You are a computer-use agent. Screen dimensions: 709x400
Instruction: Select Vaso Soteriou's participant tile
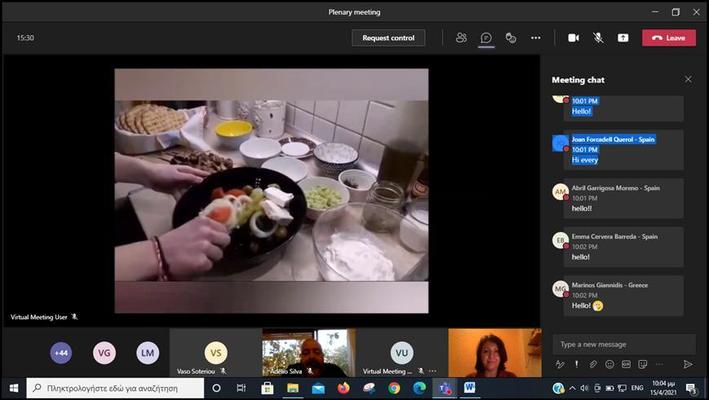point(215,353)
